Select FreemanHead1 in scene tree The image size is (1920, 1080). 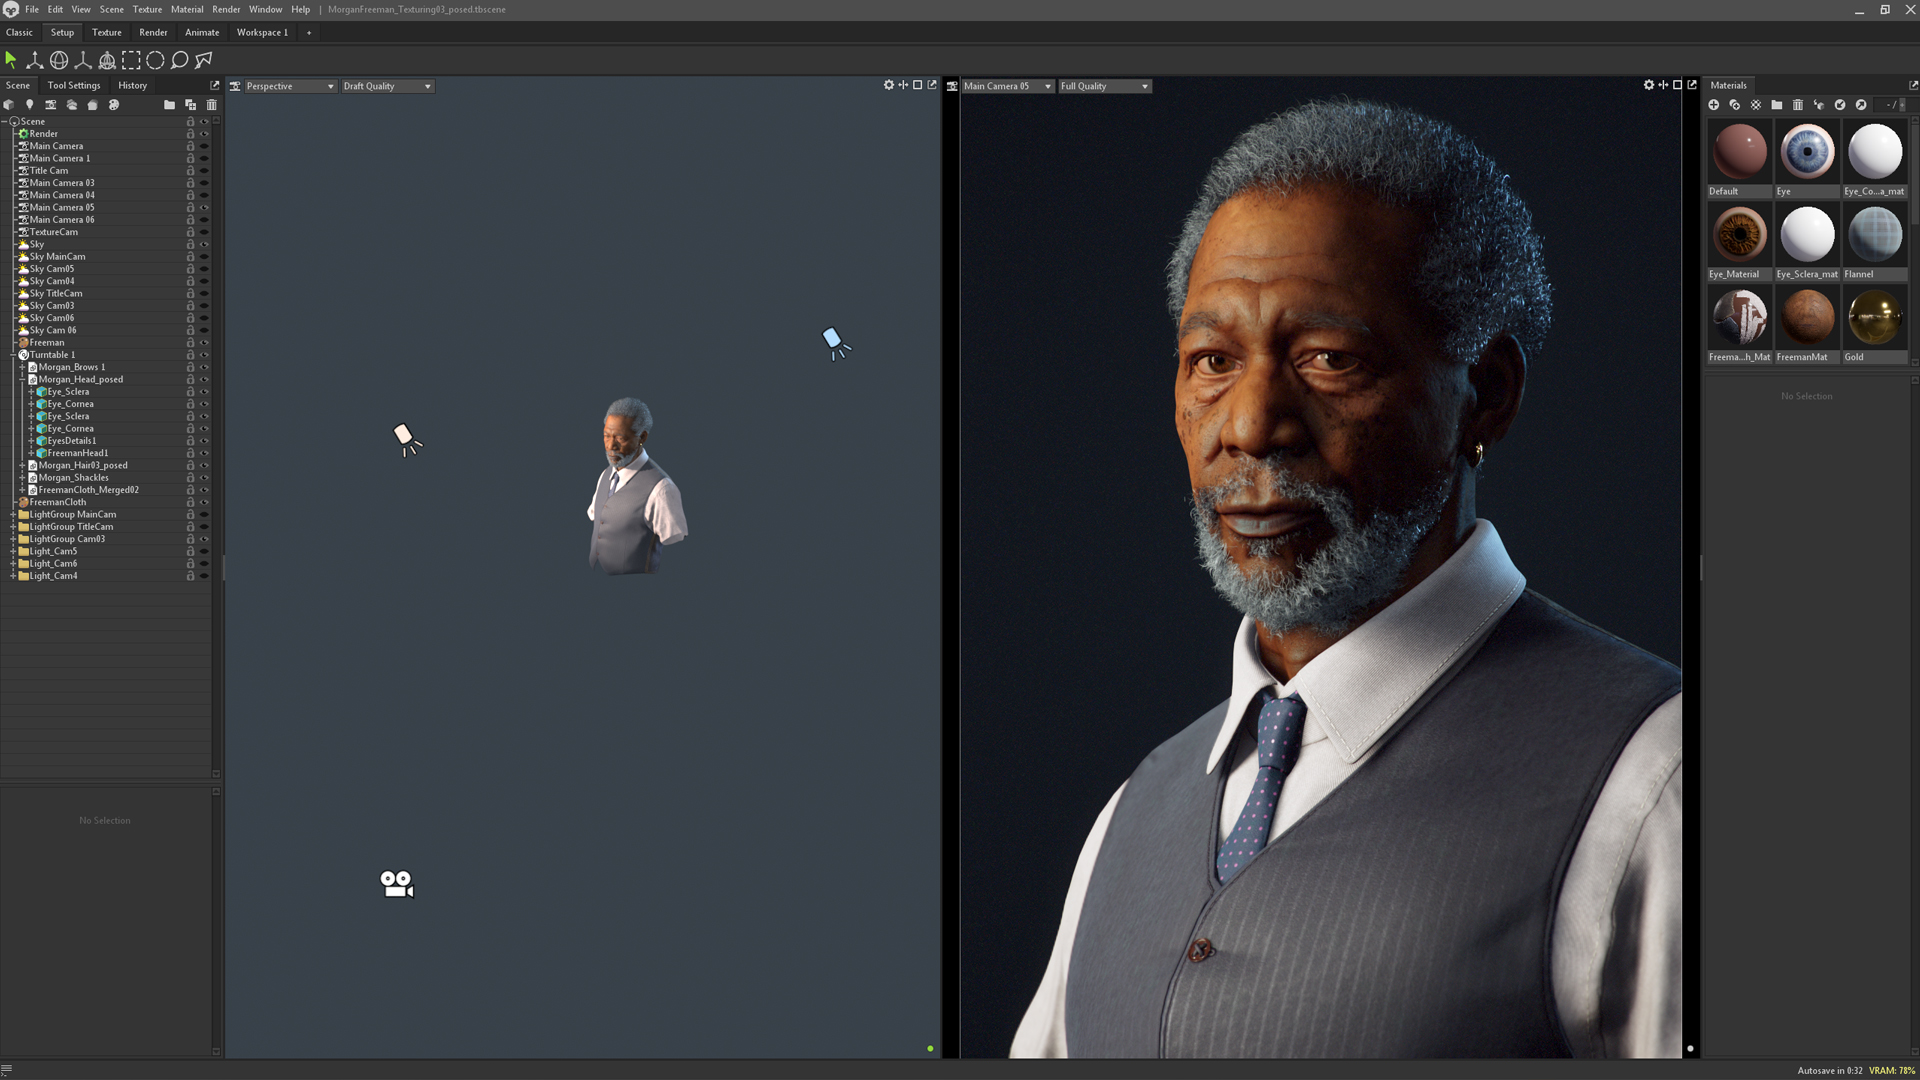(x=77, y=453)
